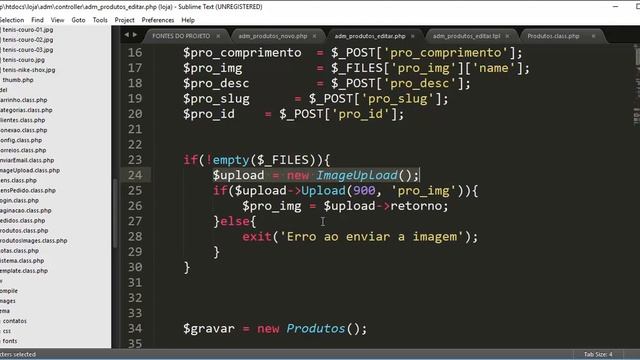Open categorias.class.php in sidebar
This screenshot has height=360, width=640.
click(x=26, y=110)
